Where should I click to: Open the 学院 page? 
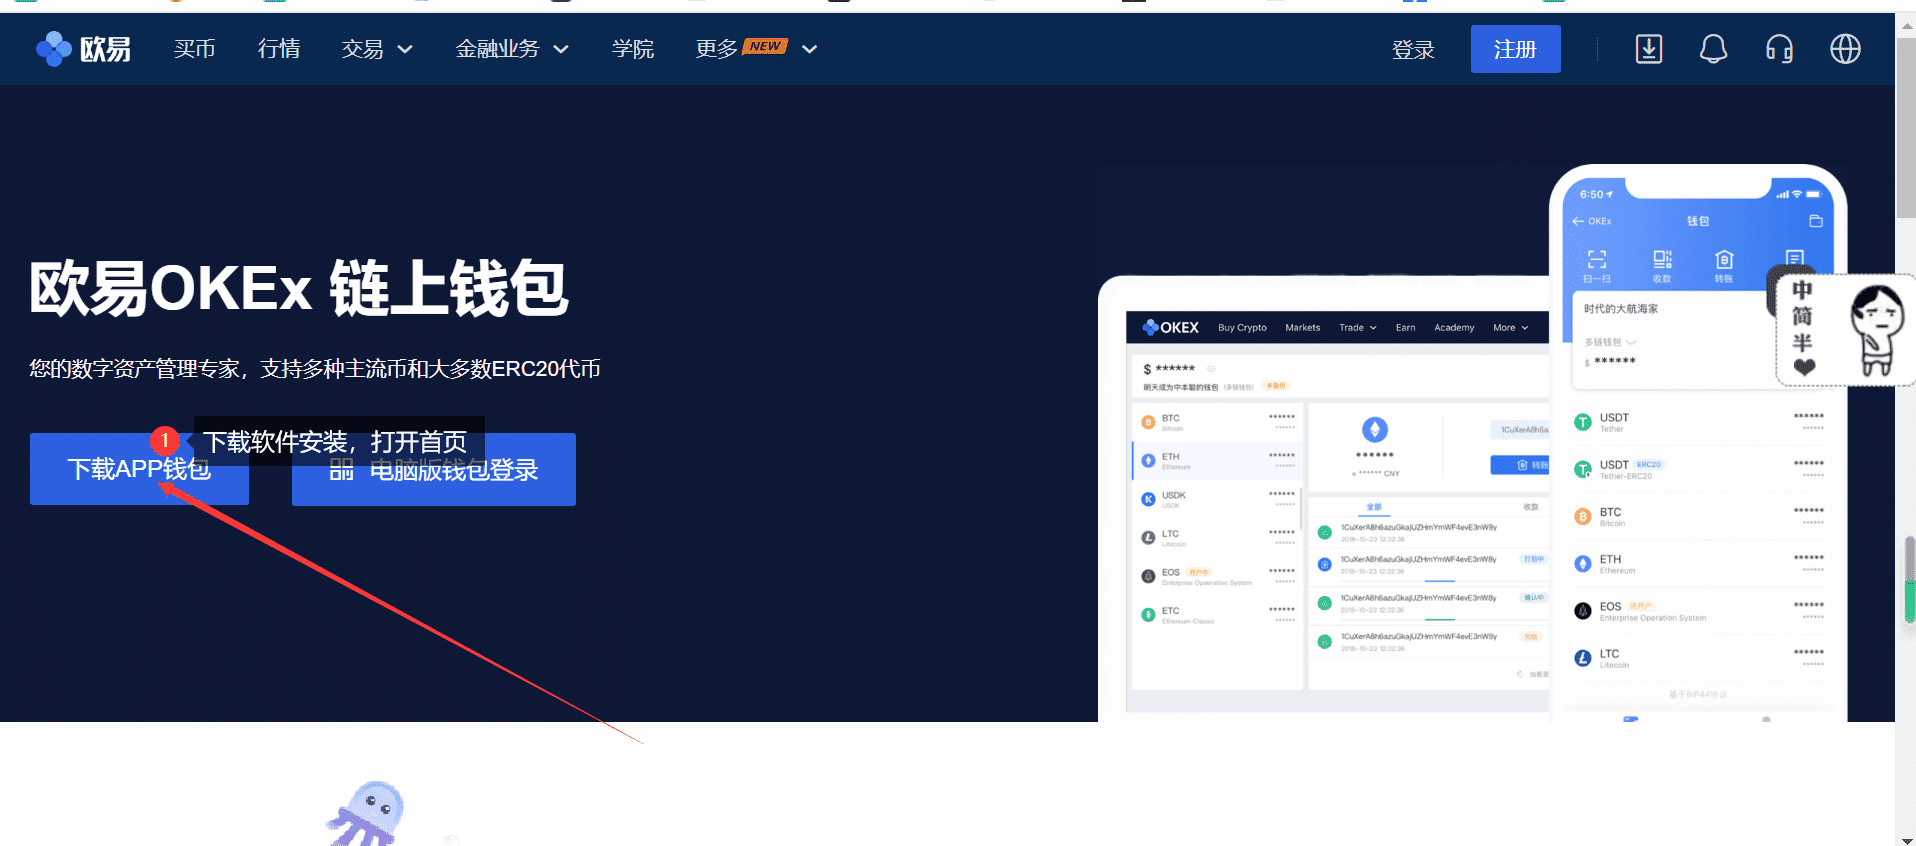tap(633, 49)
